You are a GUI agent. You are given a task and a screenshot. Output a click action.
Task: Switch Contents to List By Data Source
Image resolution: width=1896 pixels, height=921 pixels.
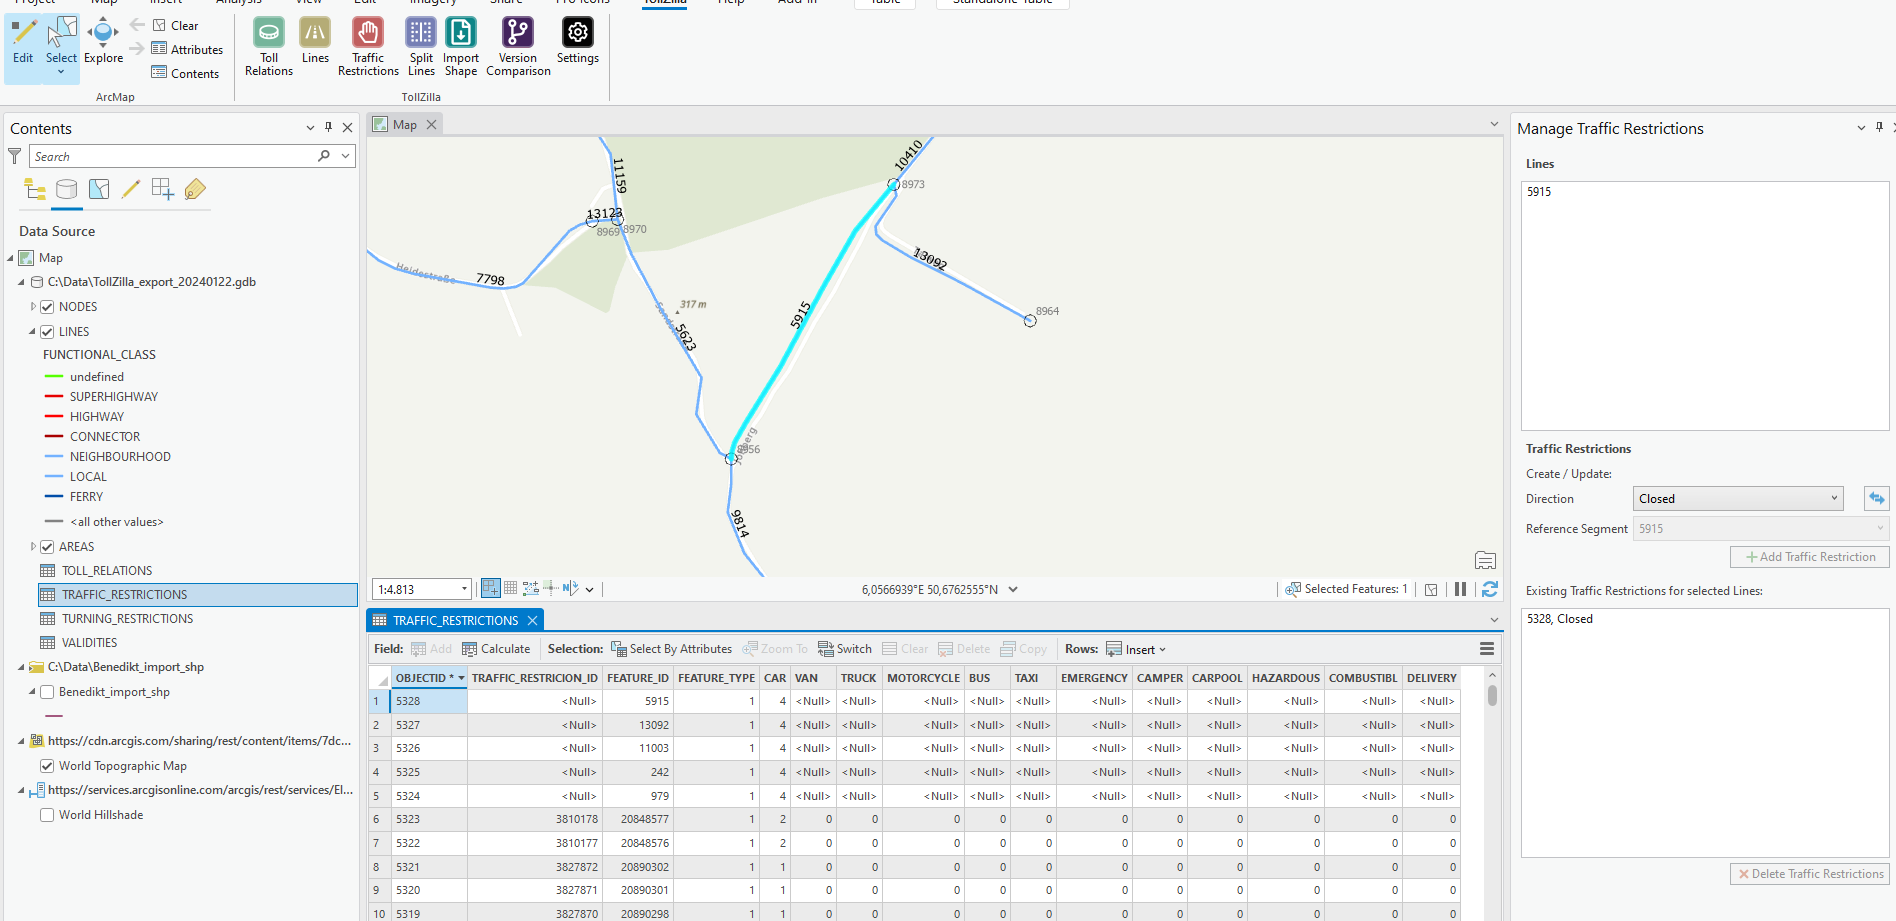click(67, 189)
